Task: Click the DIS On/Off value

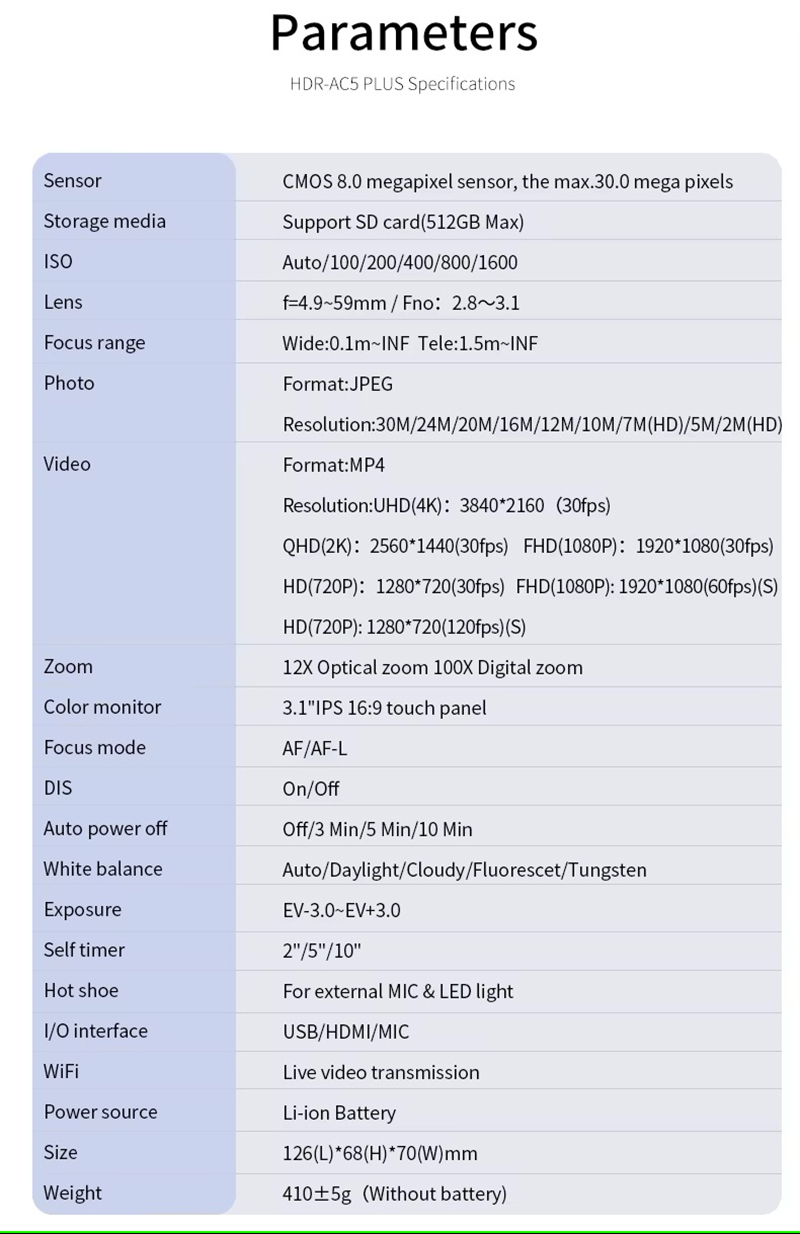Action: 311,789
